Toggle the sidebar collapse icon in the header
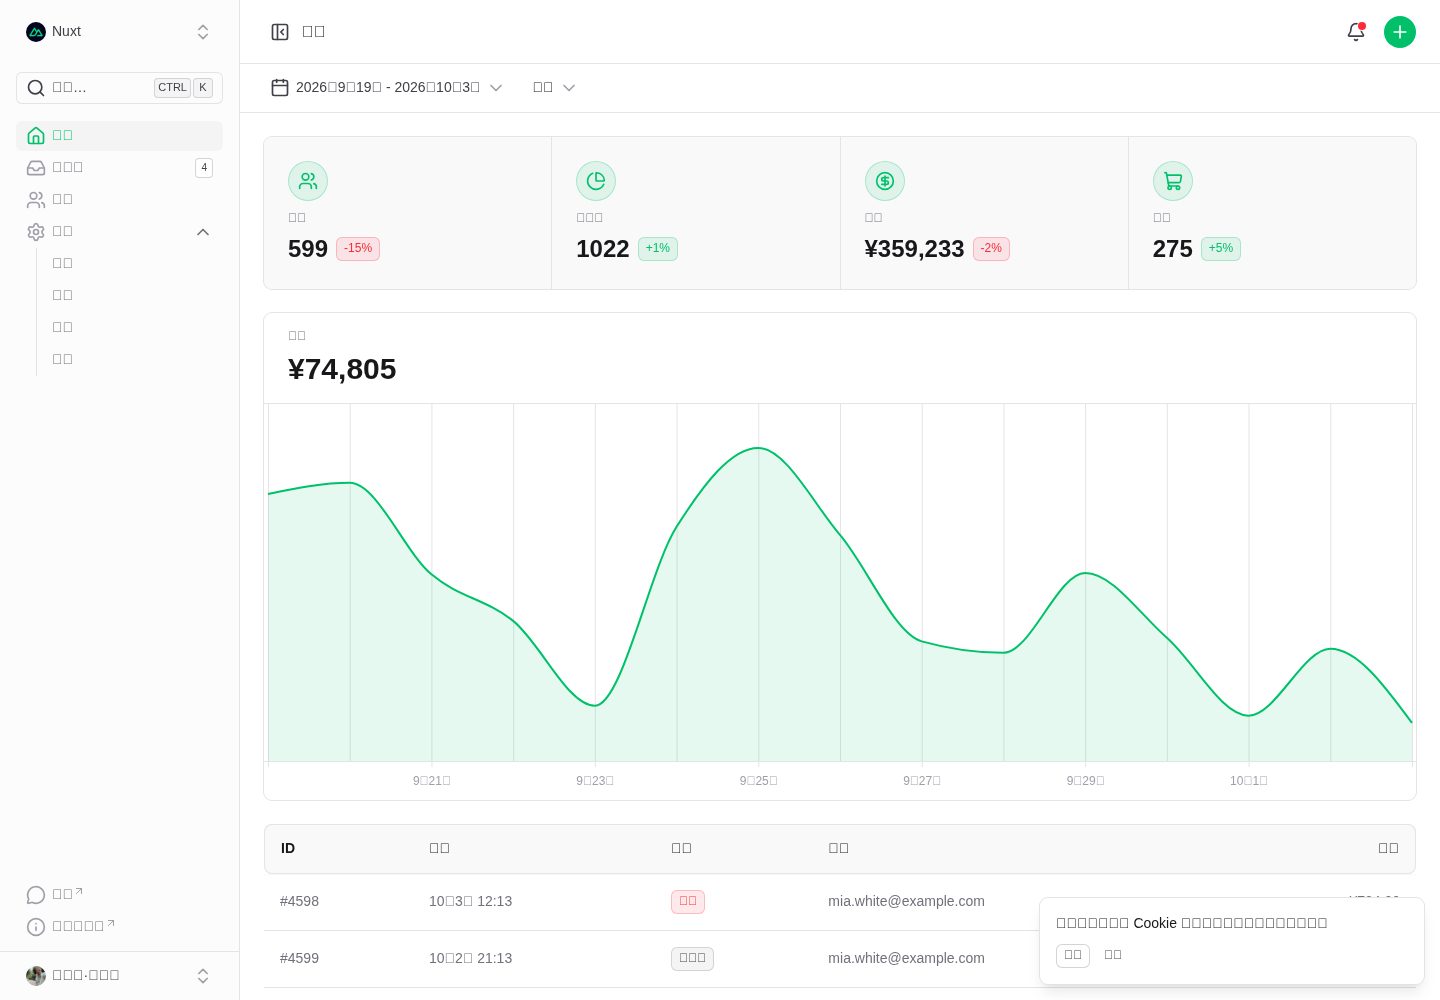The image size is (1440, 1000). (x=280, y=32)
